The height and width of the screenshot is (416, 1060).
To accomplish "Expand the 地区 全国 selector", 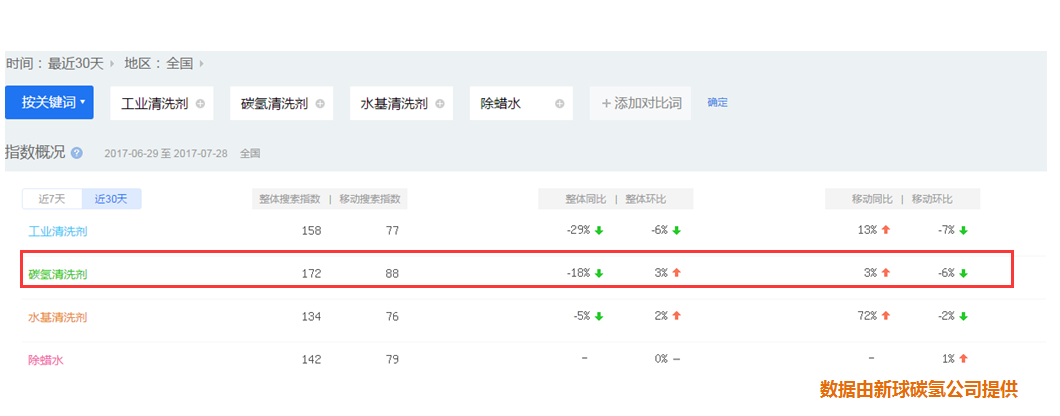I will tap(163, 63).
